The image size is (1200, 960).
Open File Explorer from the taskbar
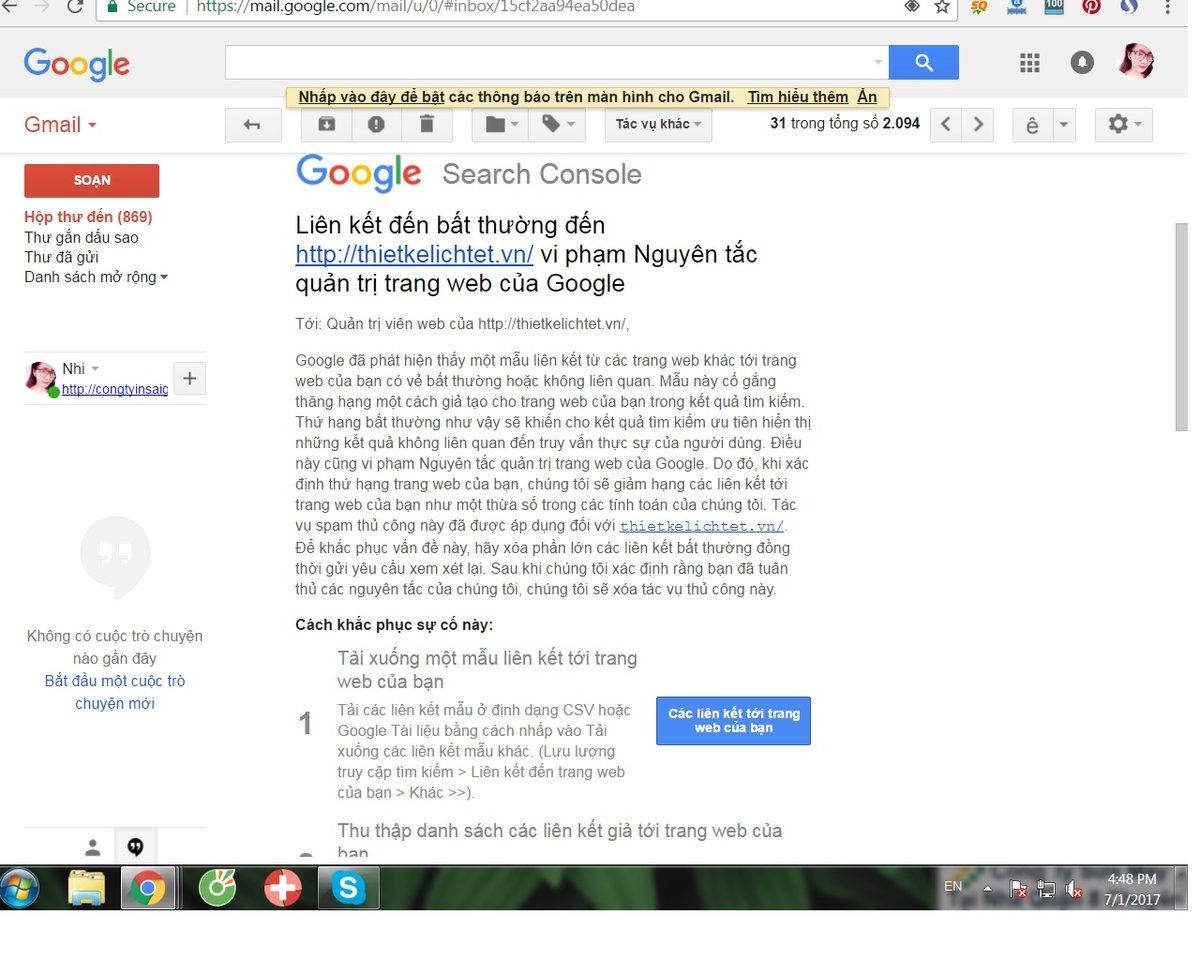point(86,888)
